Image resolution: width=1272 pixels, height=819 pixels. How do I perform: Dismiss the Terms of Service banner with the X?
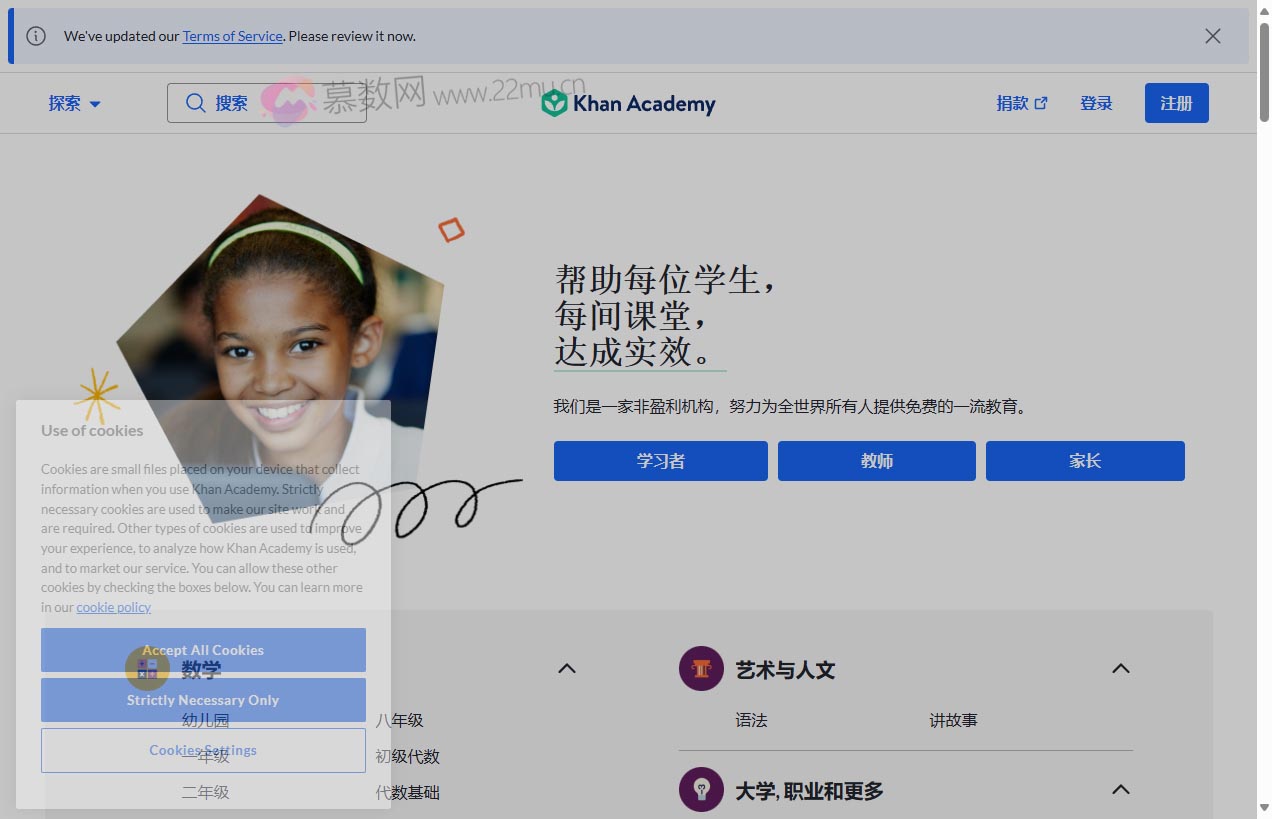(x=1213, y=36)
